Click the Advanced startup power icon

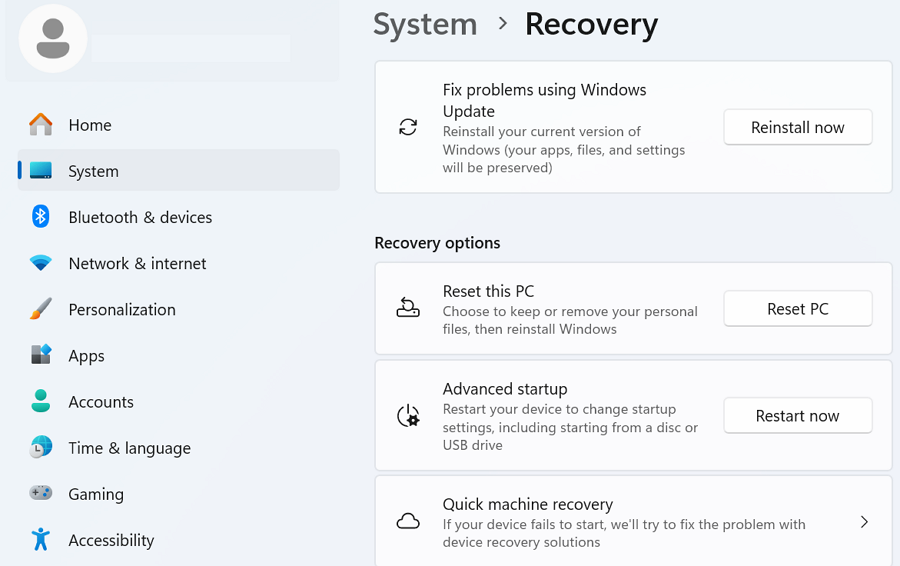tap(408, 416)
